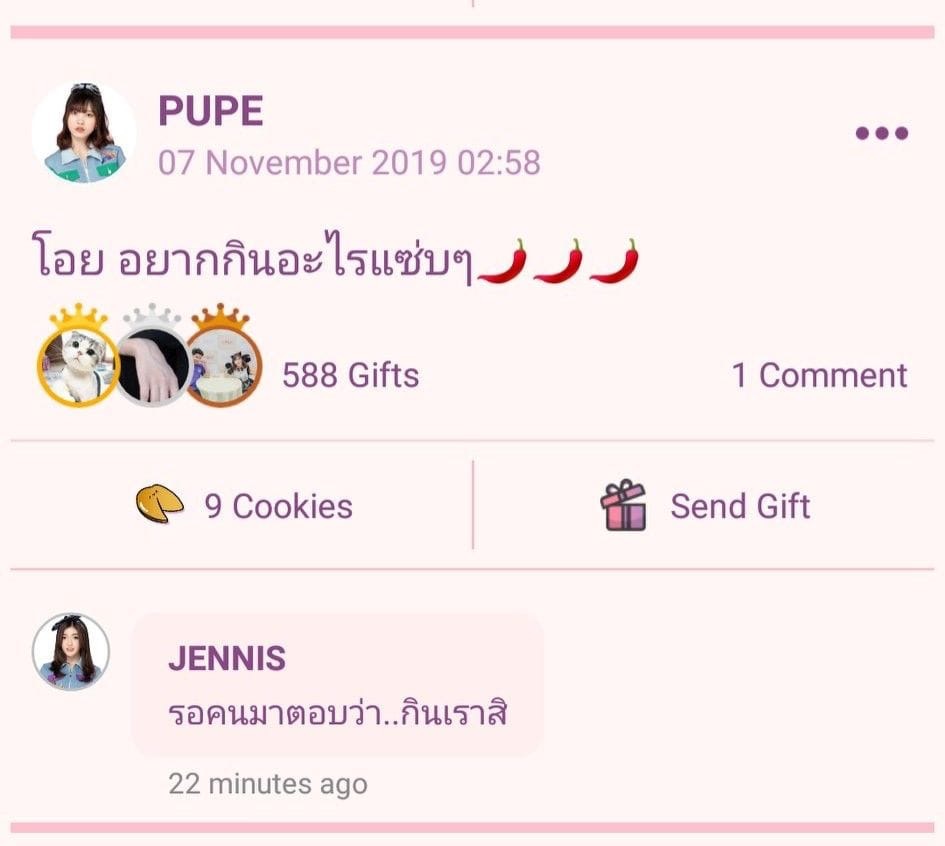Open the PUPE username link
The height and width of the screenshot is (846, 945).
pyautogui.click(x=210, y=111)
